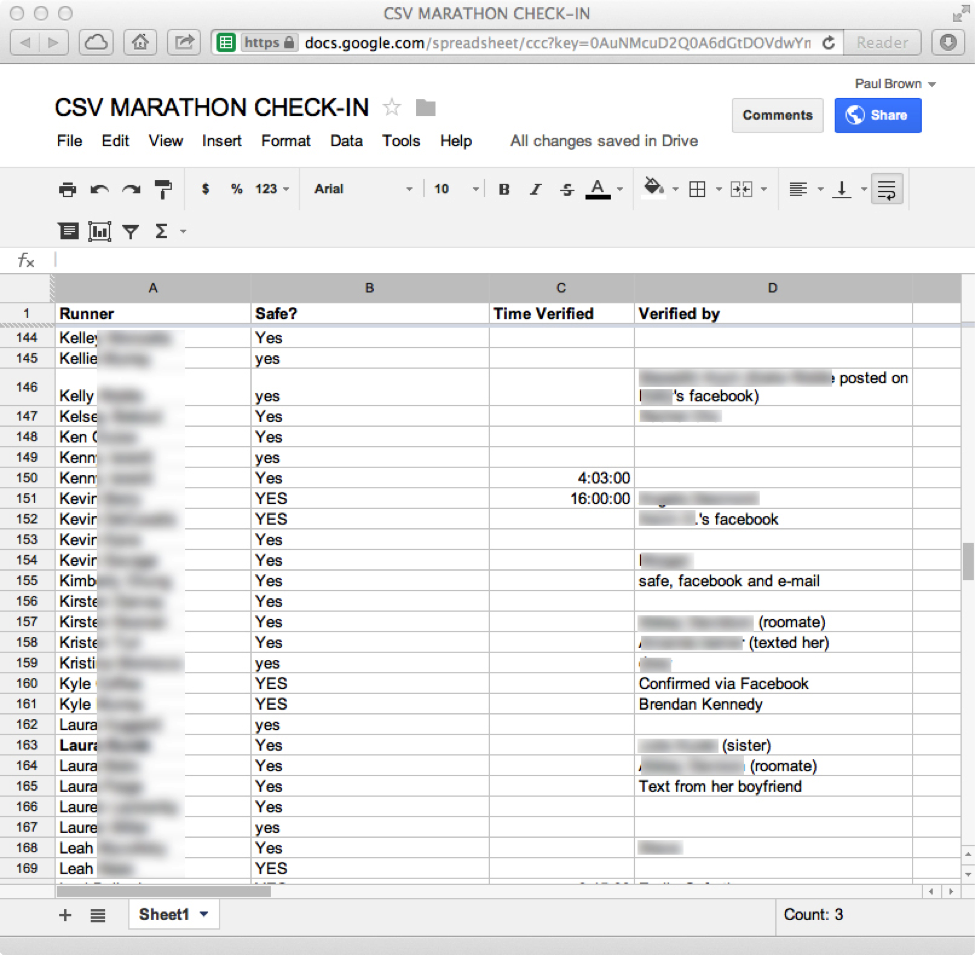The height and width of the screenshot is (955, 975).
Task: Toggle bold formatting
Action: click(504, 189)
